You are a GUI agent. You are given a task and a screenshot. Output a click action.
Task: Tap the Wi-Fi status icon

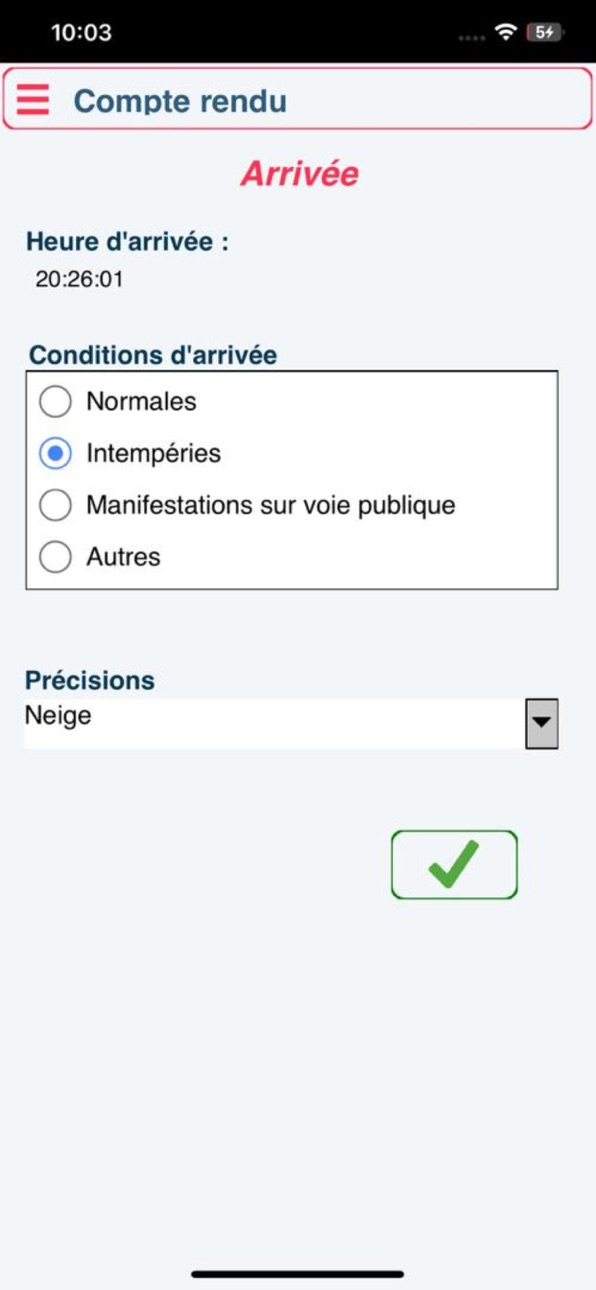[507, 32]
